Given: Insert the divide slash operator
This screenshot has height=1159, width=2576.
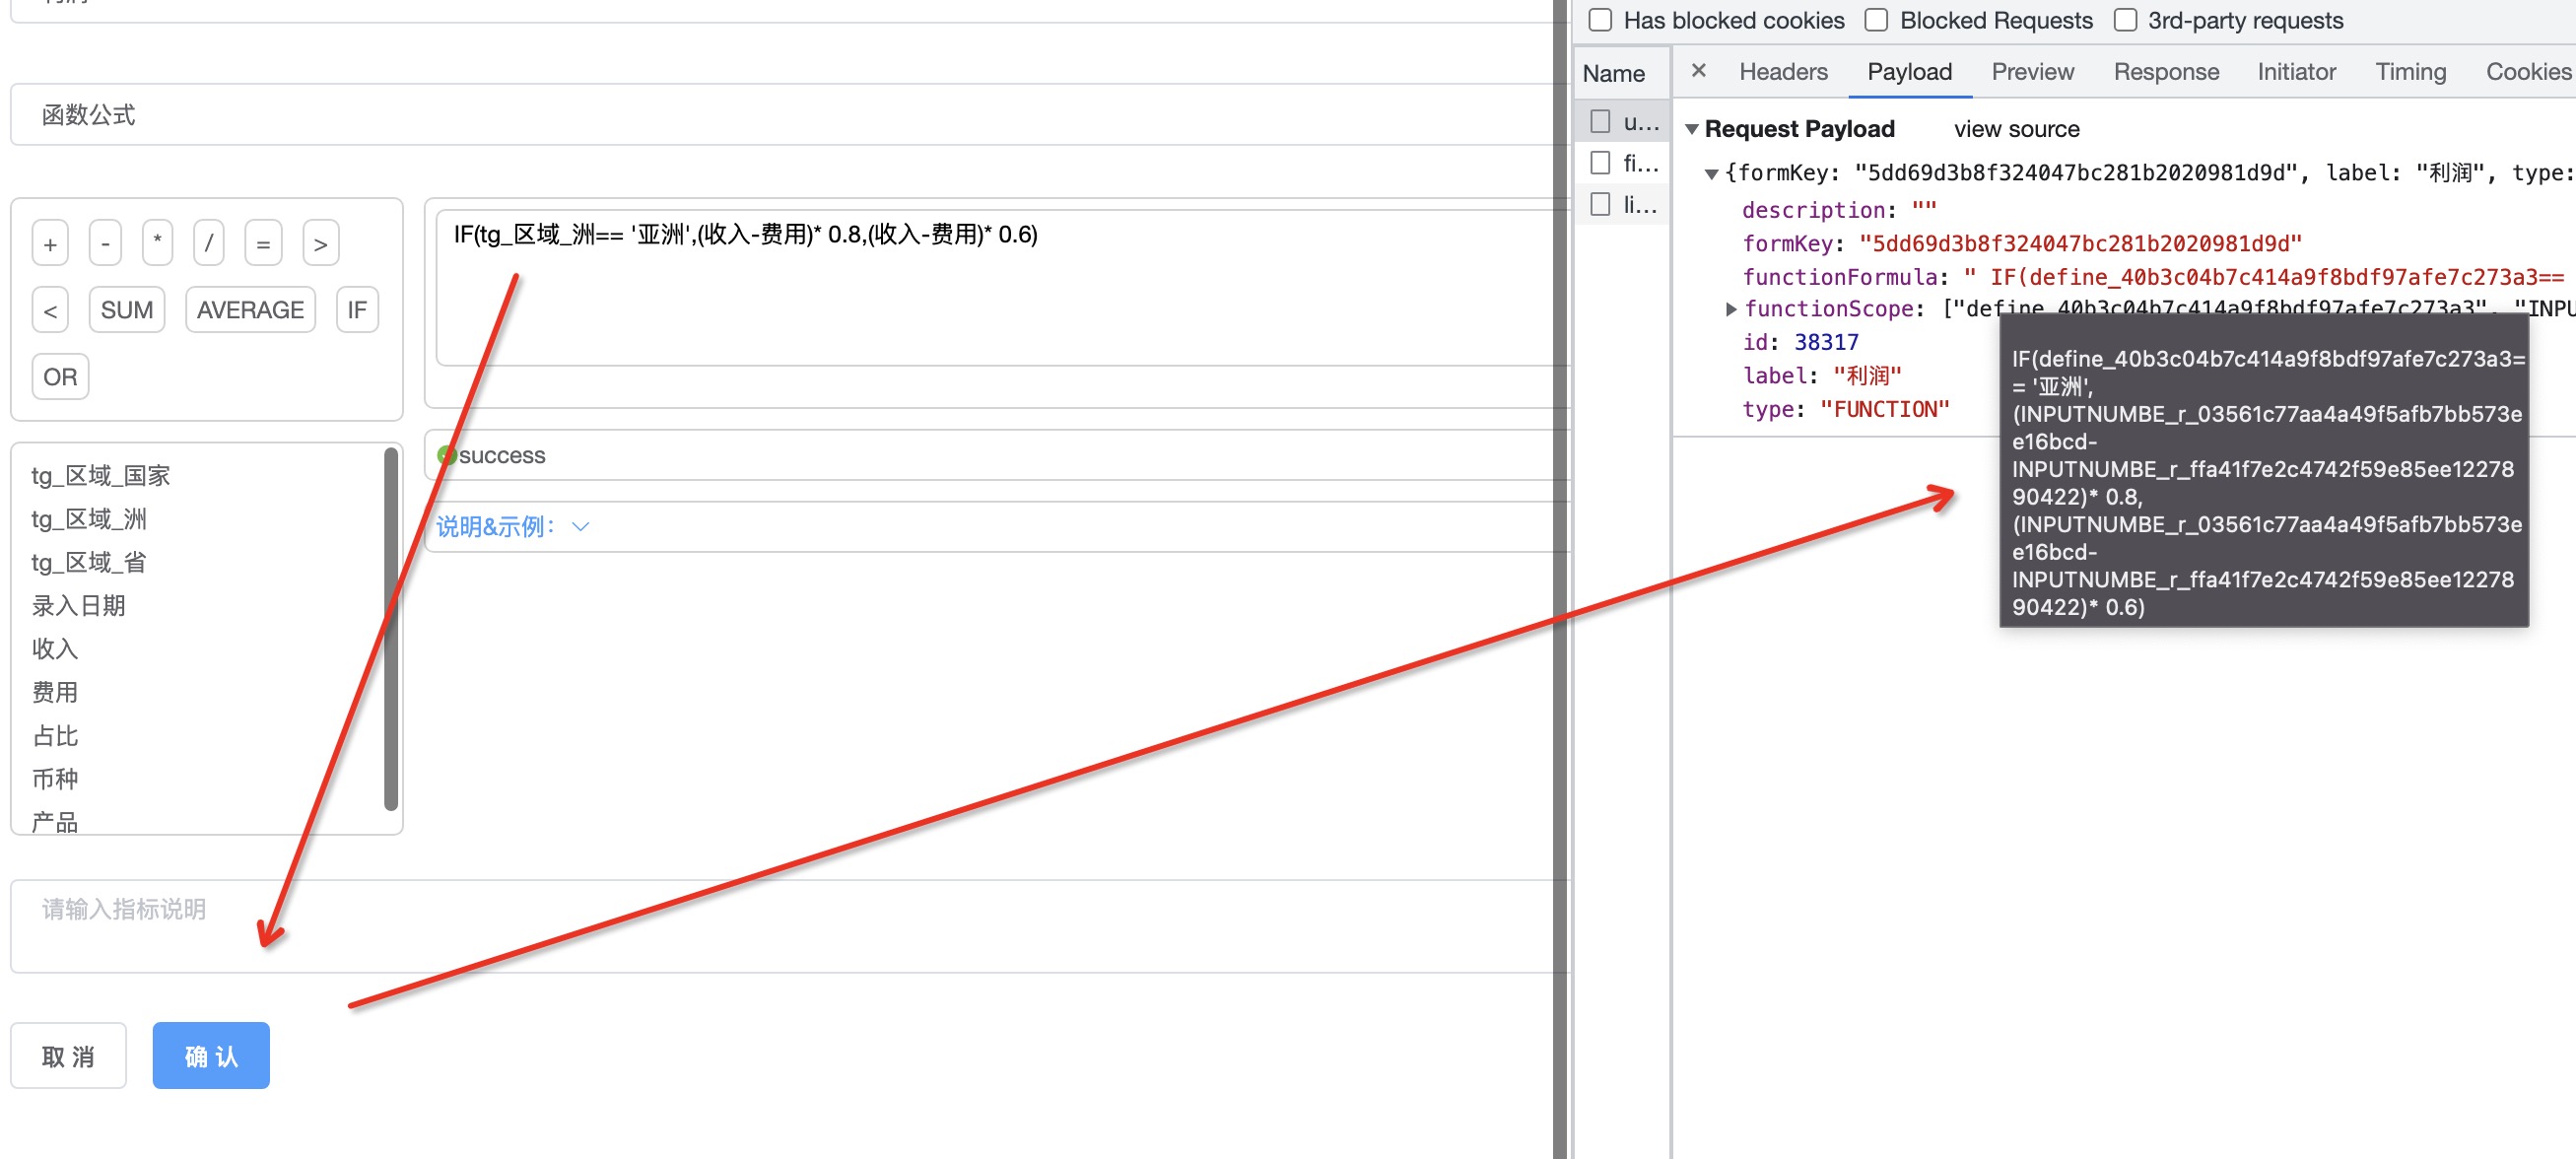Looking at the screenshot, I should click(208, 243).
